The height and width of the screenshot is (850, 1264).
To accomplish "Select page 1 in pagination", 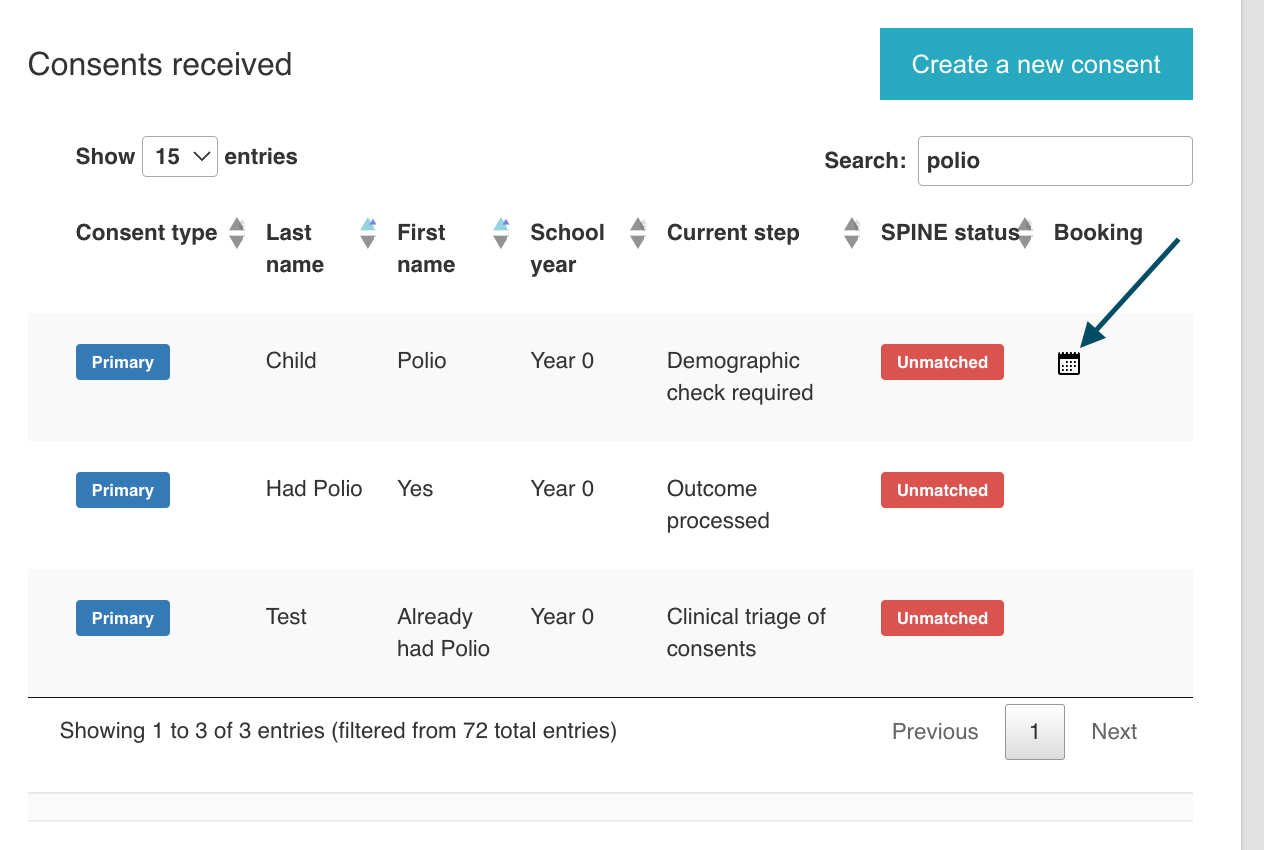I will point(1034,732).
